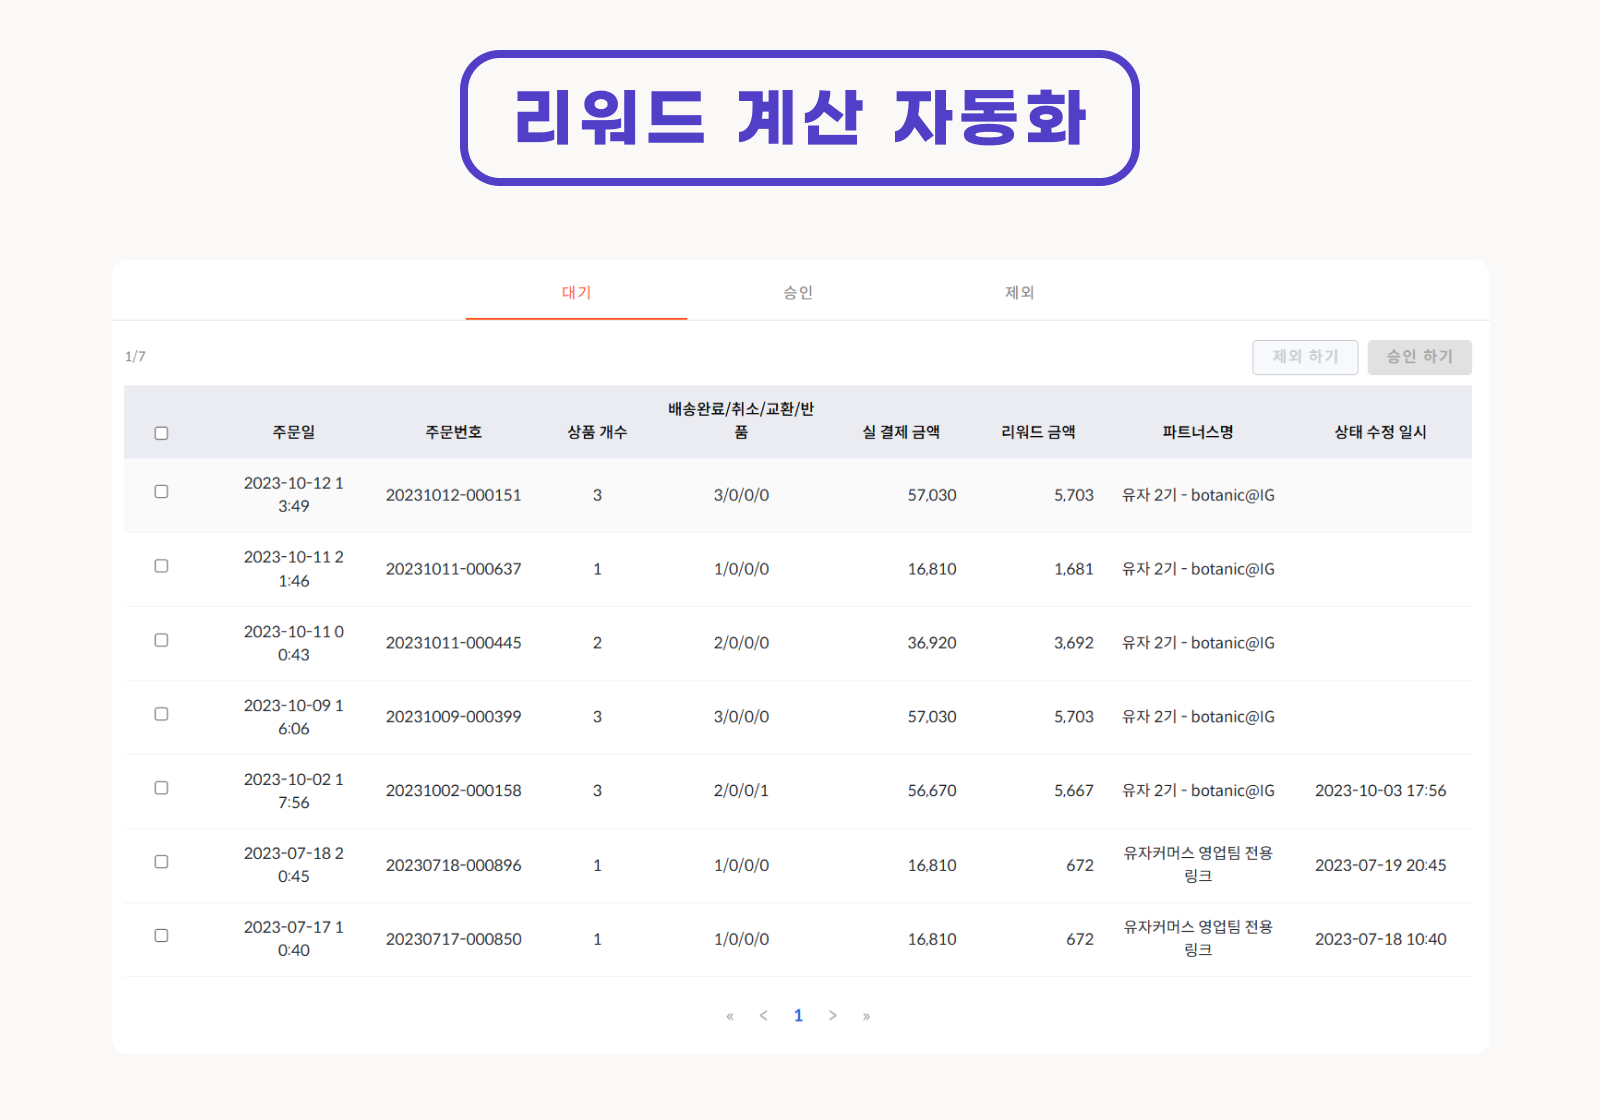Check the row for order 20231002-000158
Image resolution: width=1600 pixels, height=1120 pixels.
161,786
